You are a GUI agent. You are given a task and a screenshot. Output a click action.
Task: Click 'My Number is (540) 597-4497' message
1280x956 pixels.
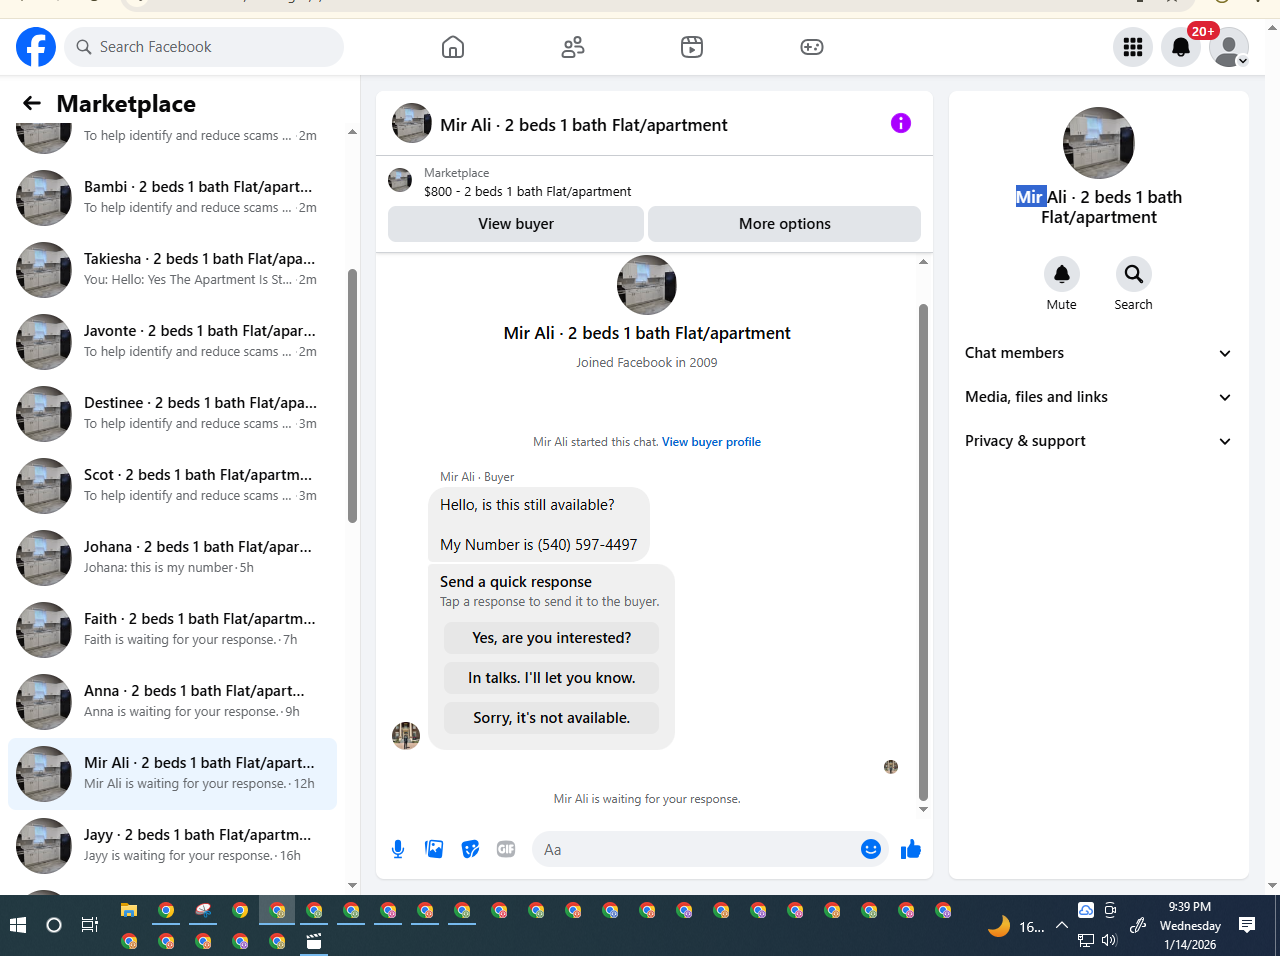pyautogui.click(x=539, y=545)
